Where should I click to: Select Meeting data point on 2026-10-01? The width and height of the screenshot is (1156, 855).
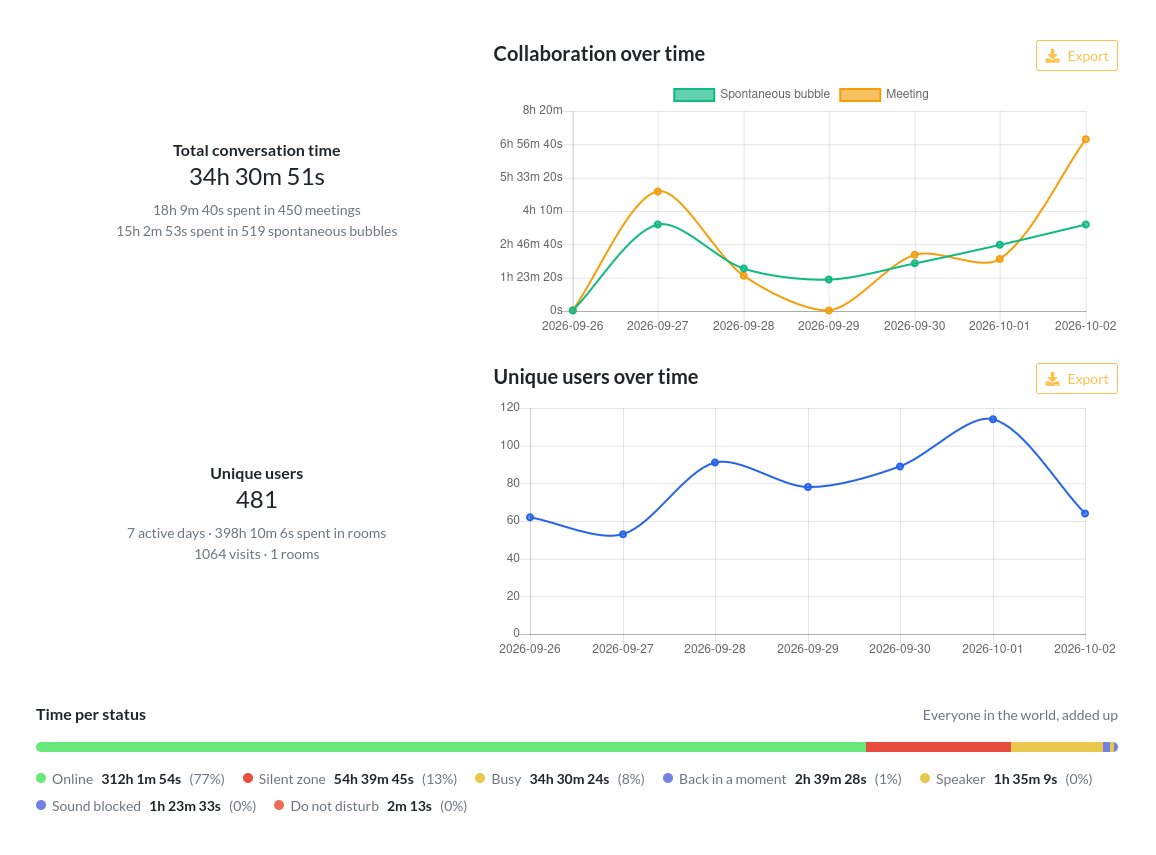1000,259
